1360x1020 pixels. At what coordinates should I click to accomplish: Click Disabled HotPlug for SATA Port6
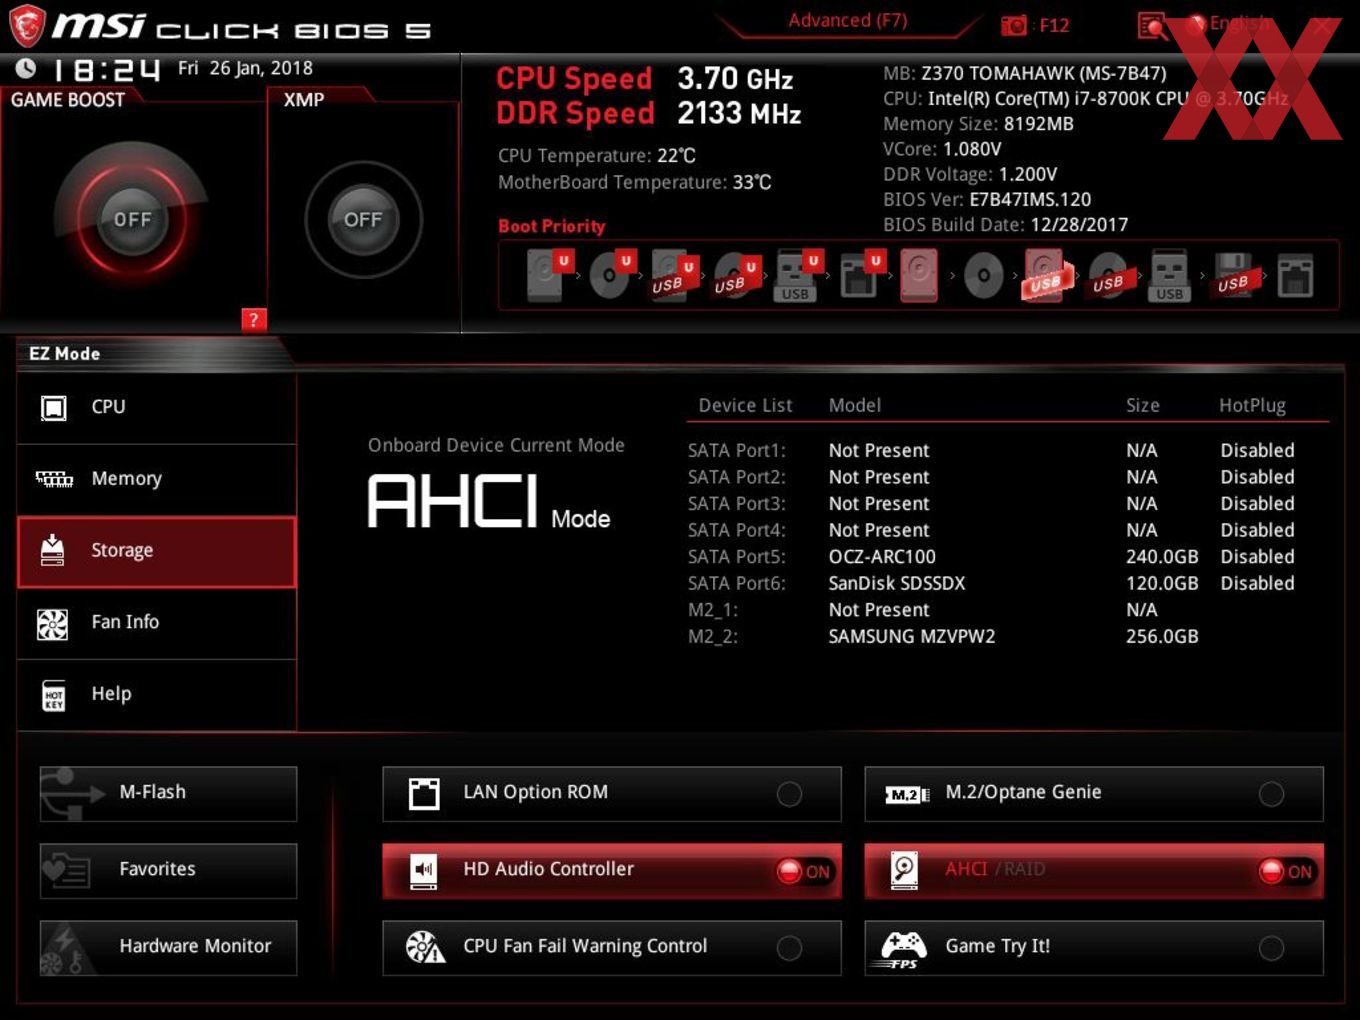(1257, 583)
